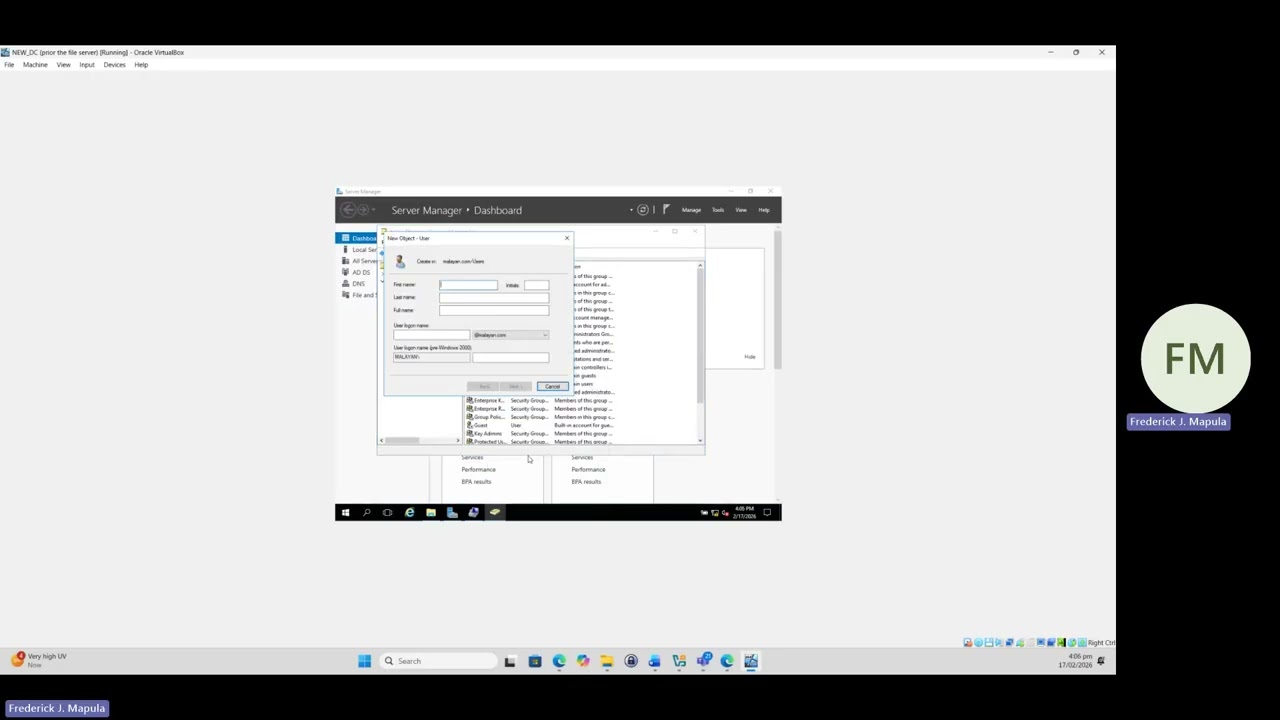Open the View menu in Server Manager
Image resolution: width=1280 pixels, height=720 pixels.
point(741,210)
